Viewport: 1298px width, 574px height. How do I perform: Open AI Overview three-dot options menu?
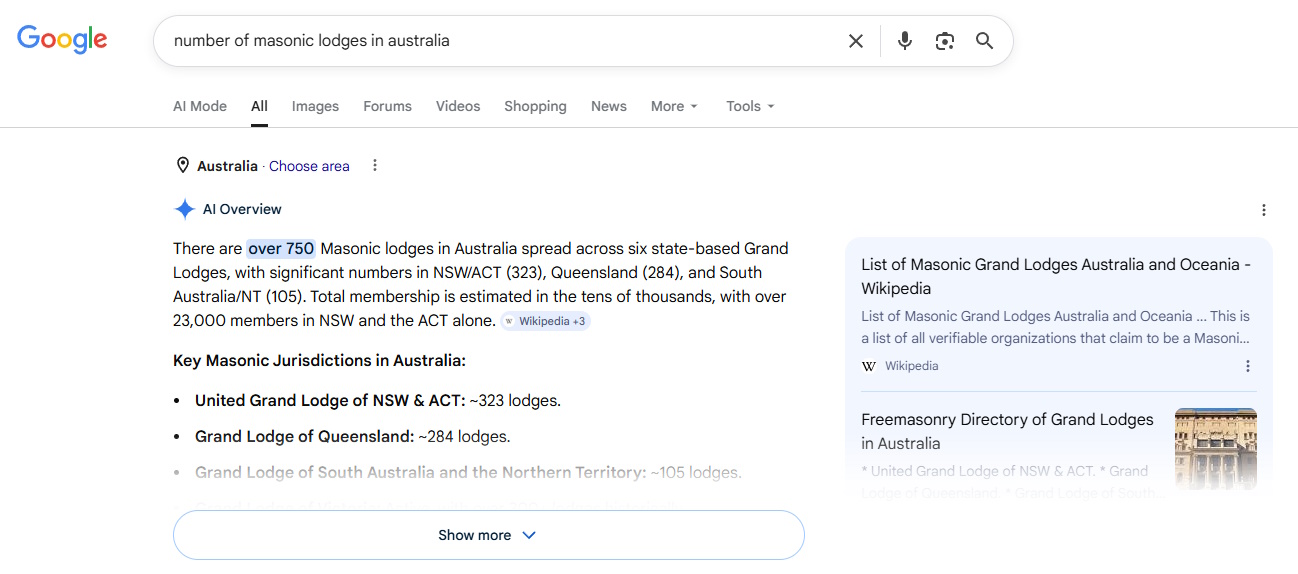[x=1264, y=210]
